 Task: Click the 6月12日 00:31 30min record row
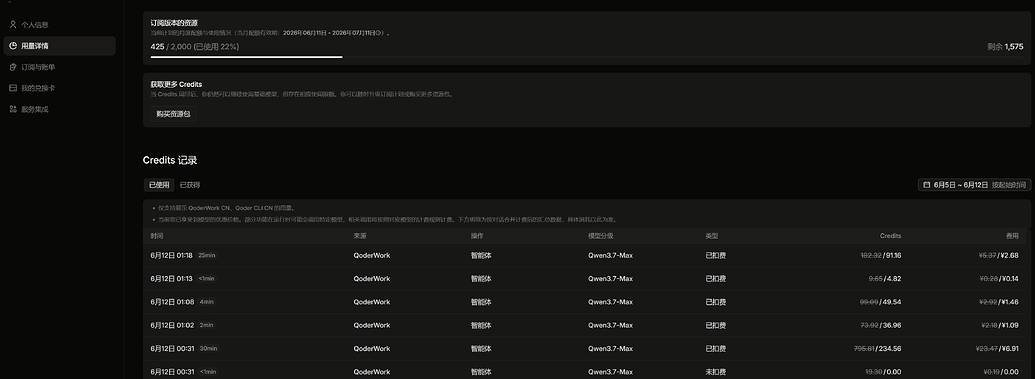(x=587, y=349)
